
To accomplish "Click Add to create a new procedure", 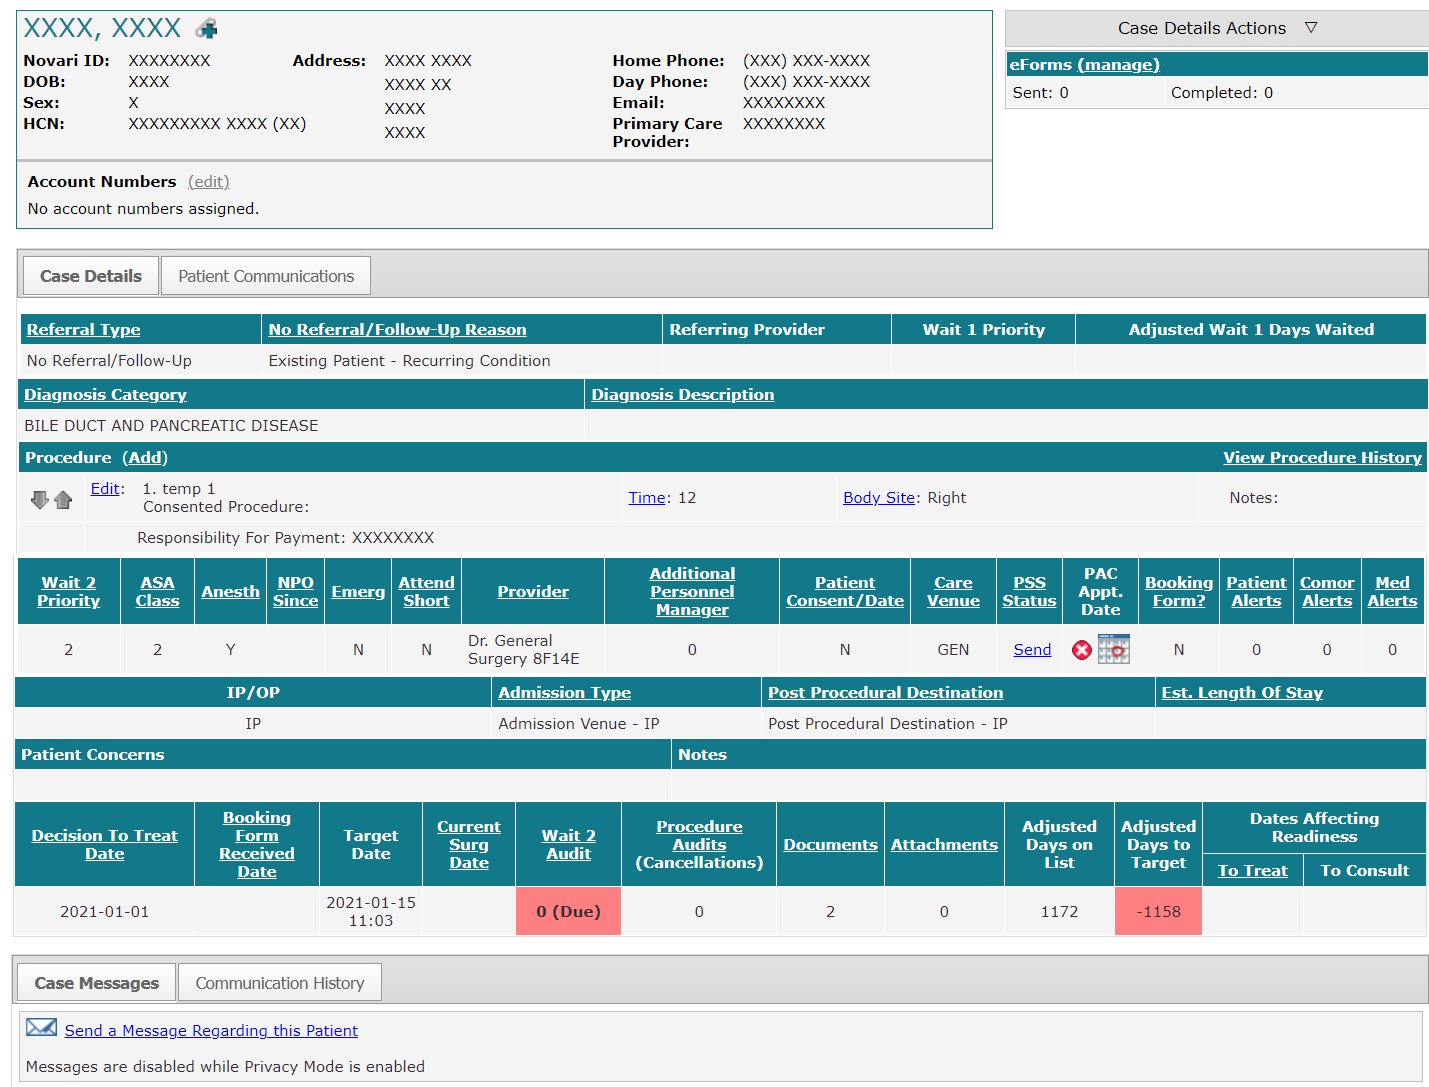I will [x=145, y=457].
